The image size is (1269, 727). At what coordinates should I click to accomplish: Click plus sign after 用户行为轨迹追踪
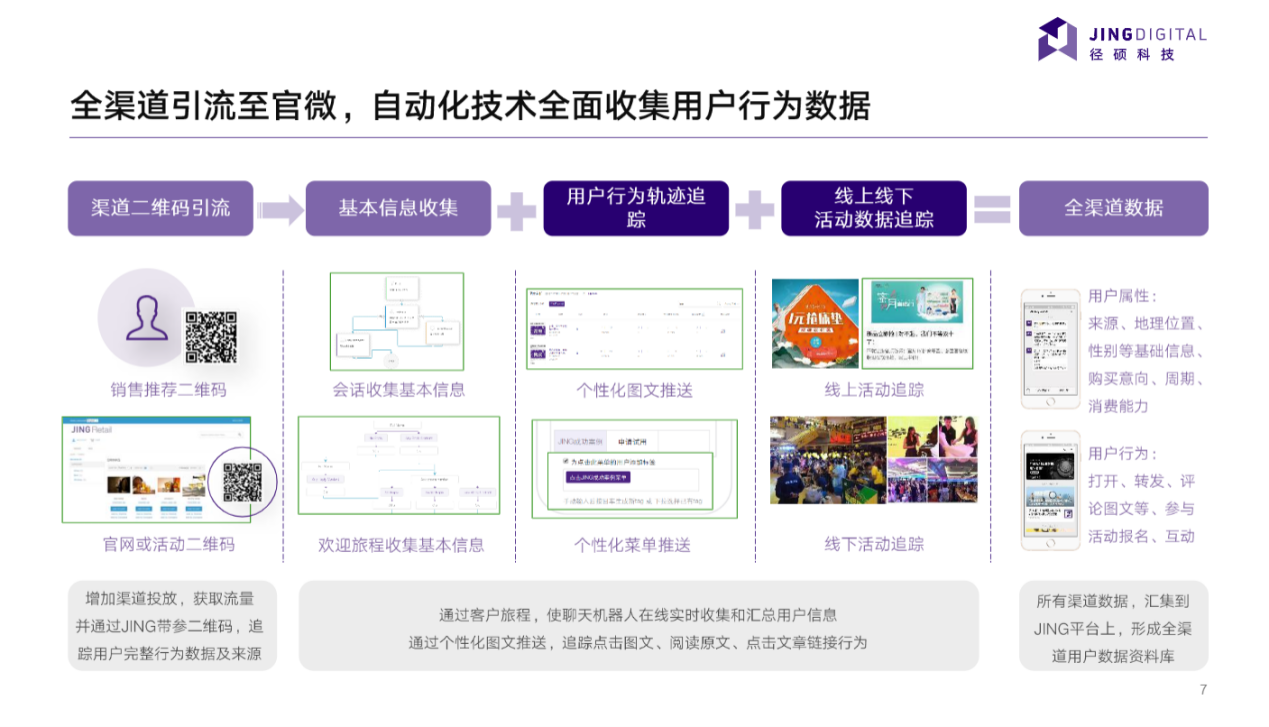[x=755, y=209]
